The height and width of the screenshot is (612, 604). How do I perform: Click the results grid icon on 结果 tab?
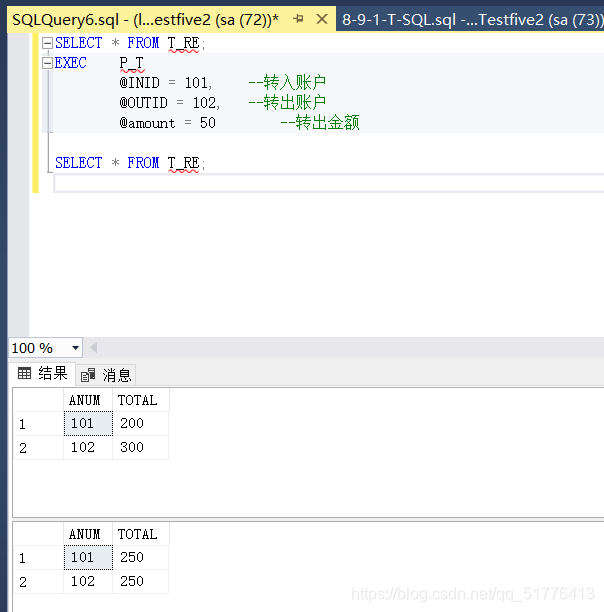24,374
